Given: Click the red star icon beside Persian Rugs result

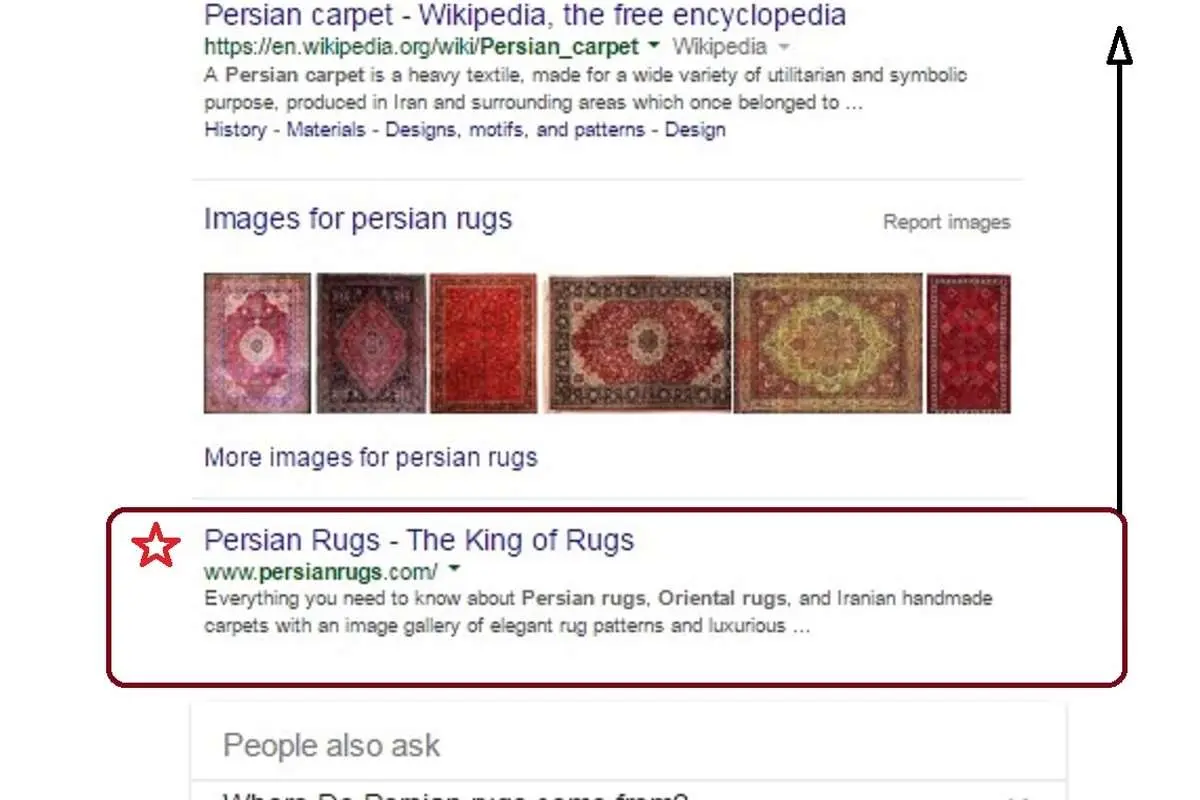Looking at the screenshot, I should coord(156,547).
